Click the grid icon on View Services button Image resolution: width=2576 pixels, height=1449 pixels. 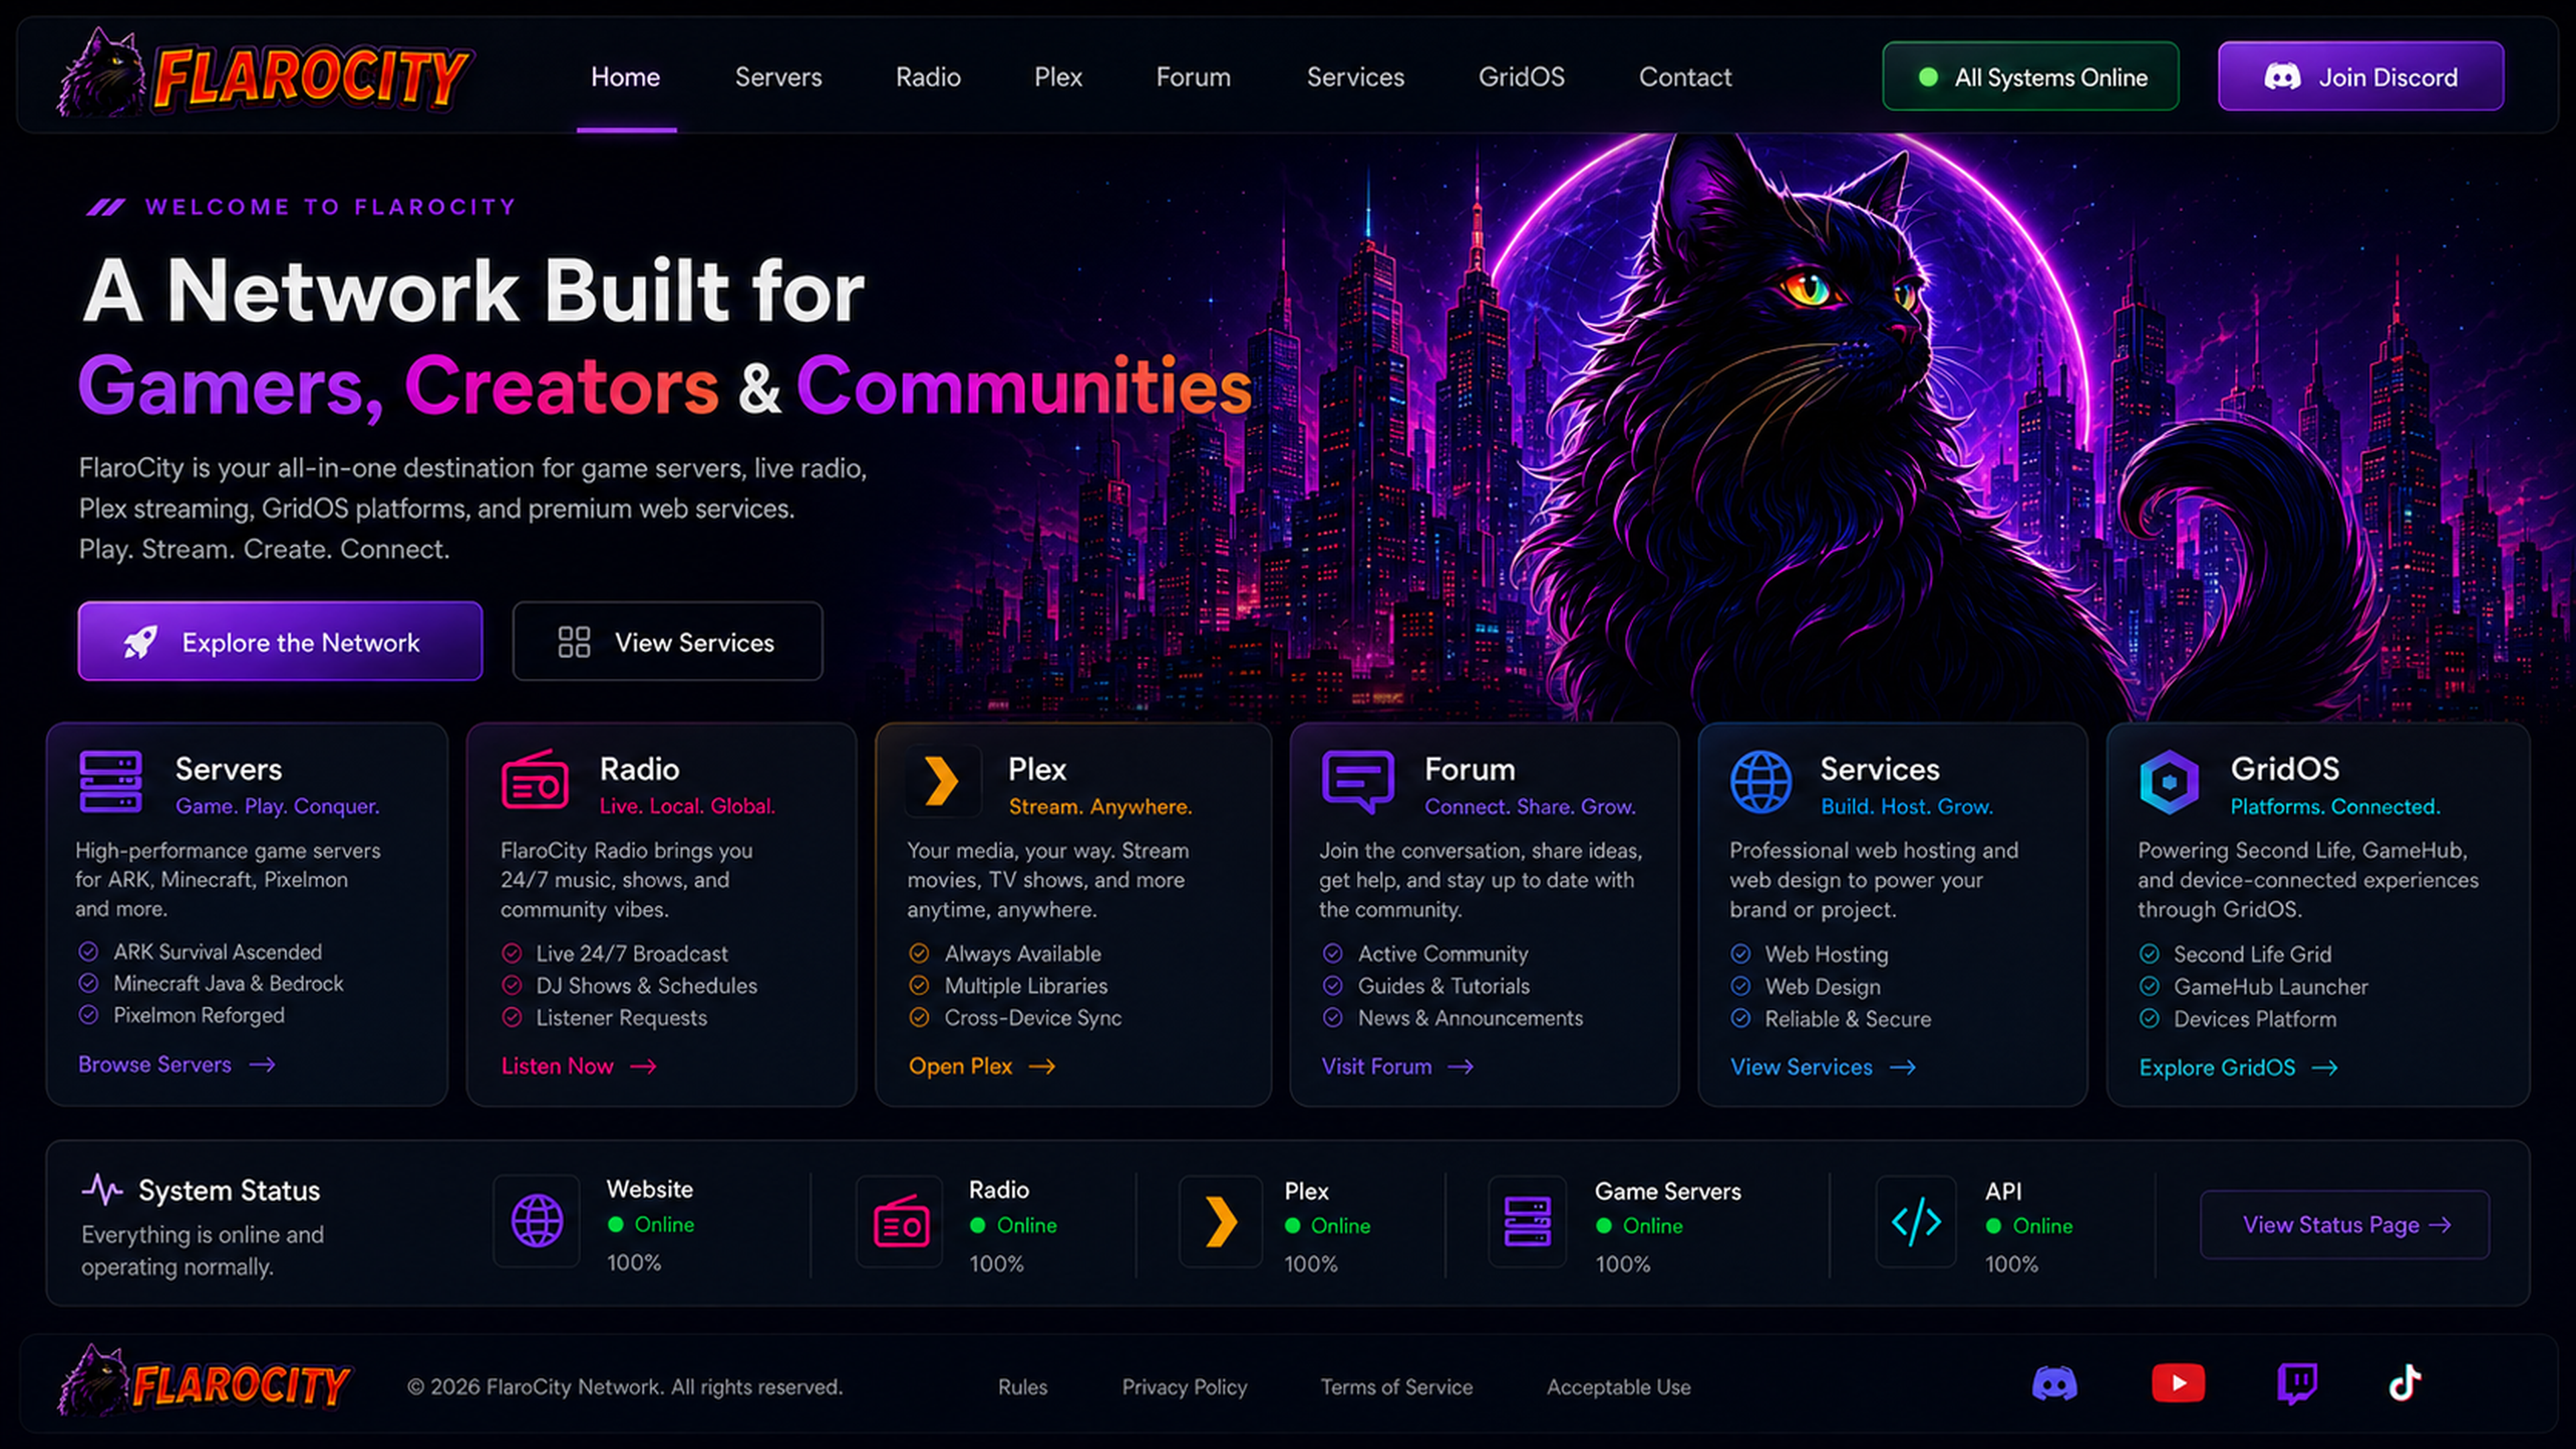(x=574, y=642)
